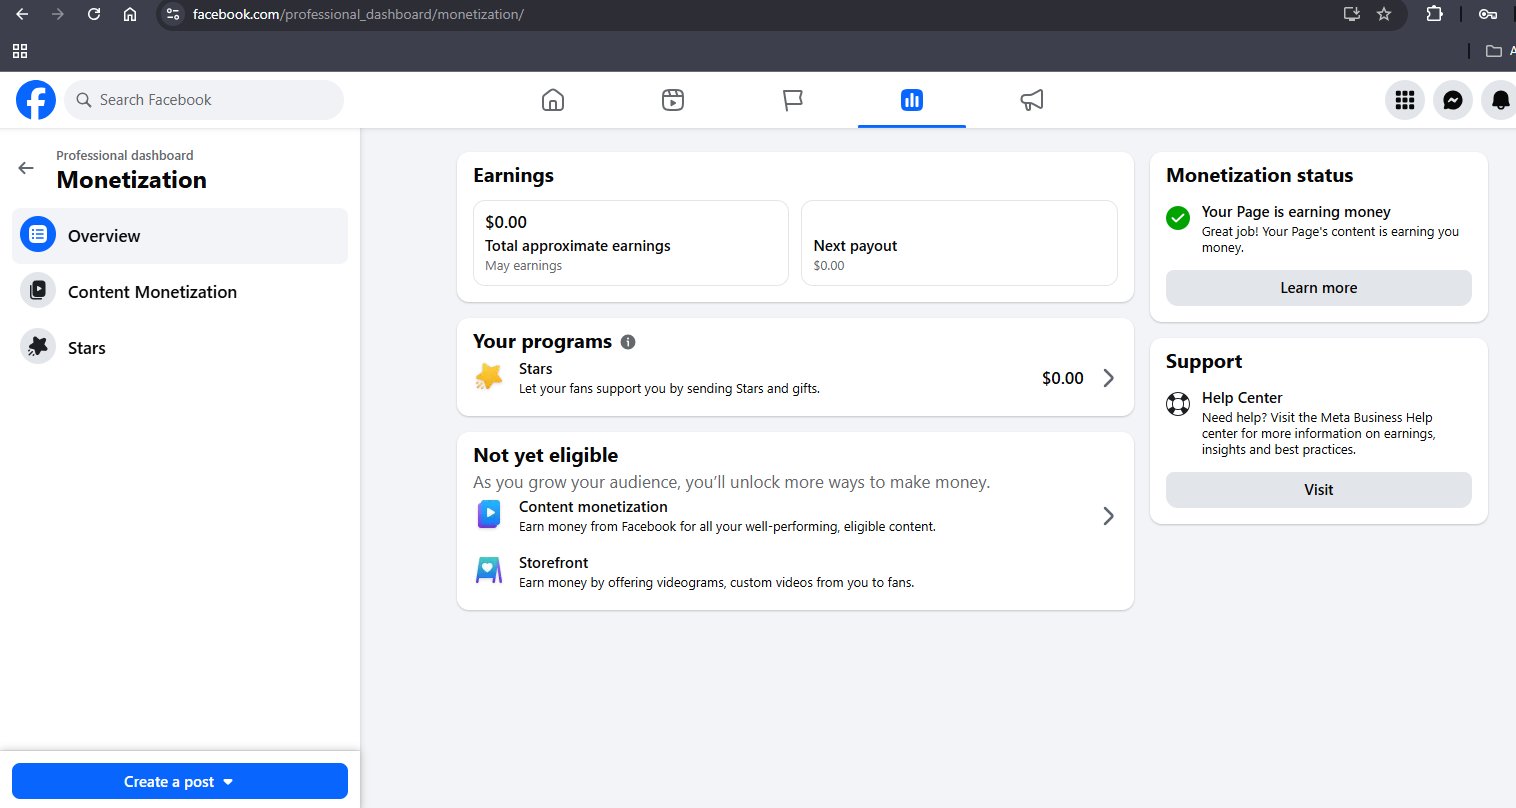Click the browser back arrow

coord(22,14)
